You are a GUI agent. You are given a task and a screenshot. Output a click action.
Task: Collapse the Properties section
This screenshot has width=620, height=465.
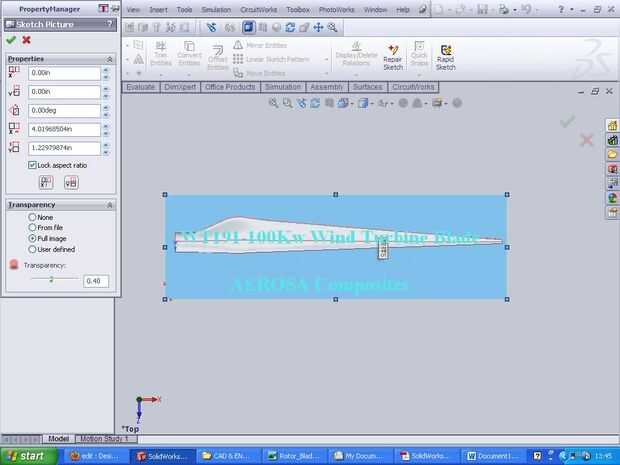(110, 59)
